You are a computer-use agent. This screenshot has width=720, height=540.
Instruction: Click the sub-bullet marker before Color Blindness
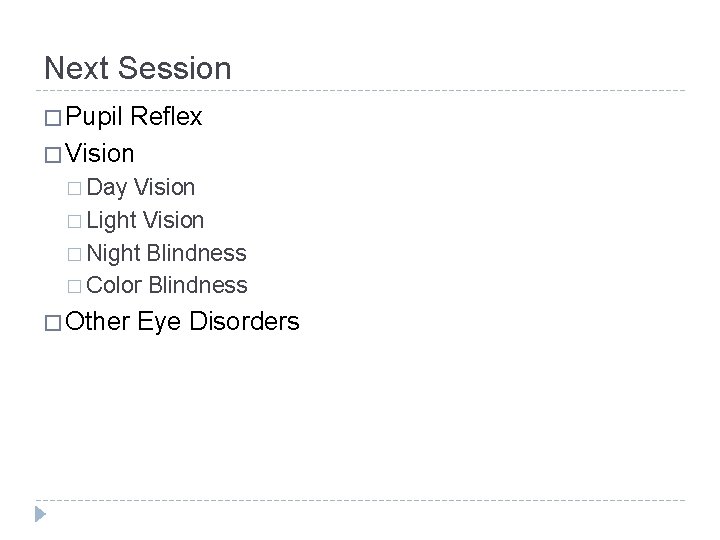[x=76, y=285]
